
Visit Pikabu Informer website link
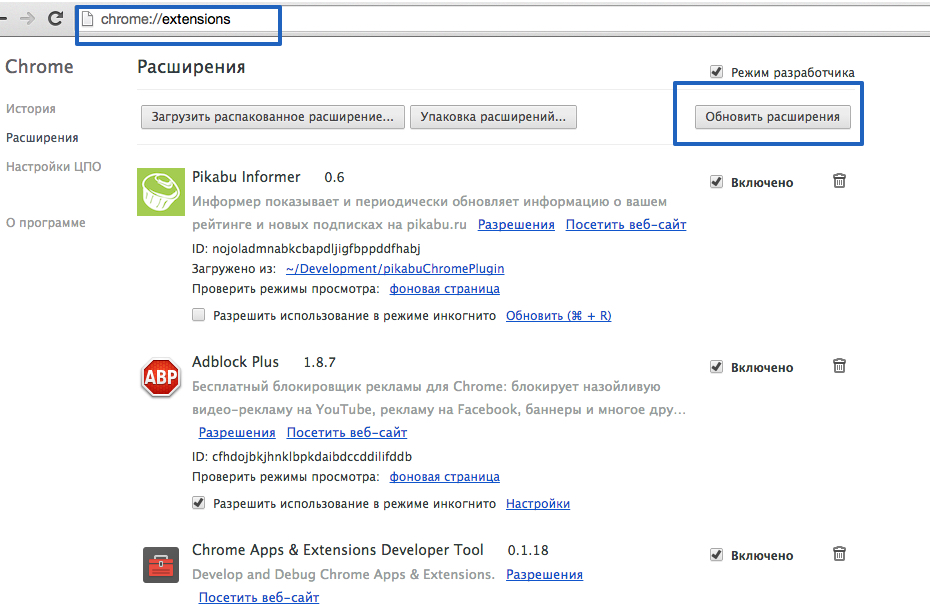(x=626, y=225)
